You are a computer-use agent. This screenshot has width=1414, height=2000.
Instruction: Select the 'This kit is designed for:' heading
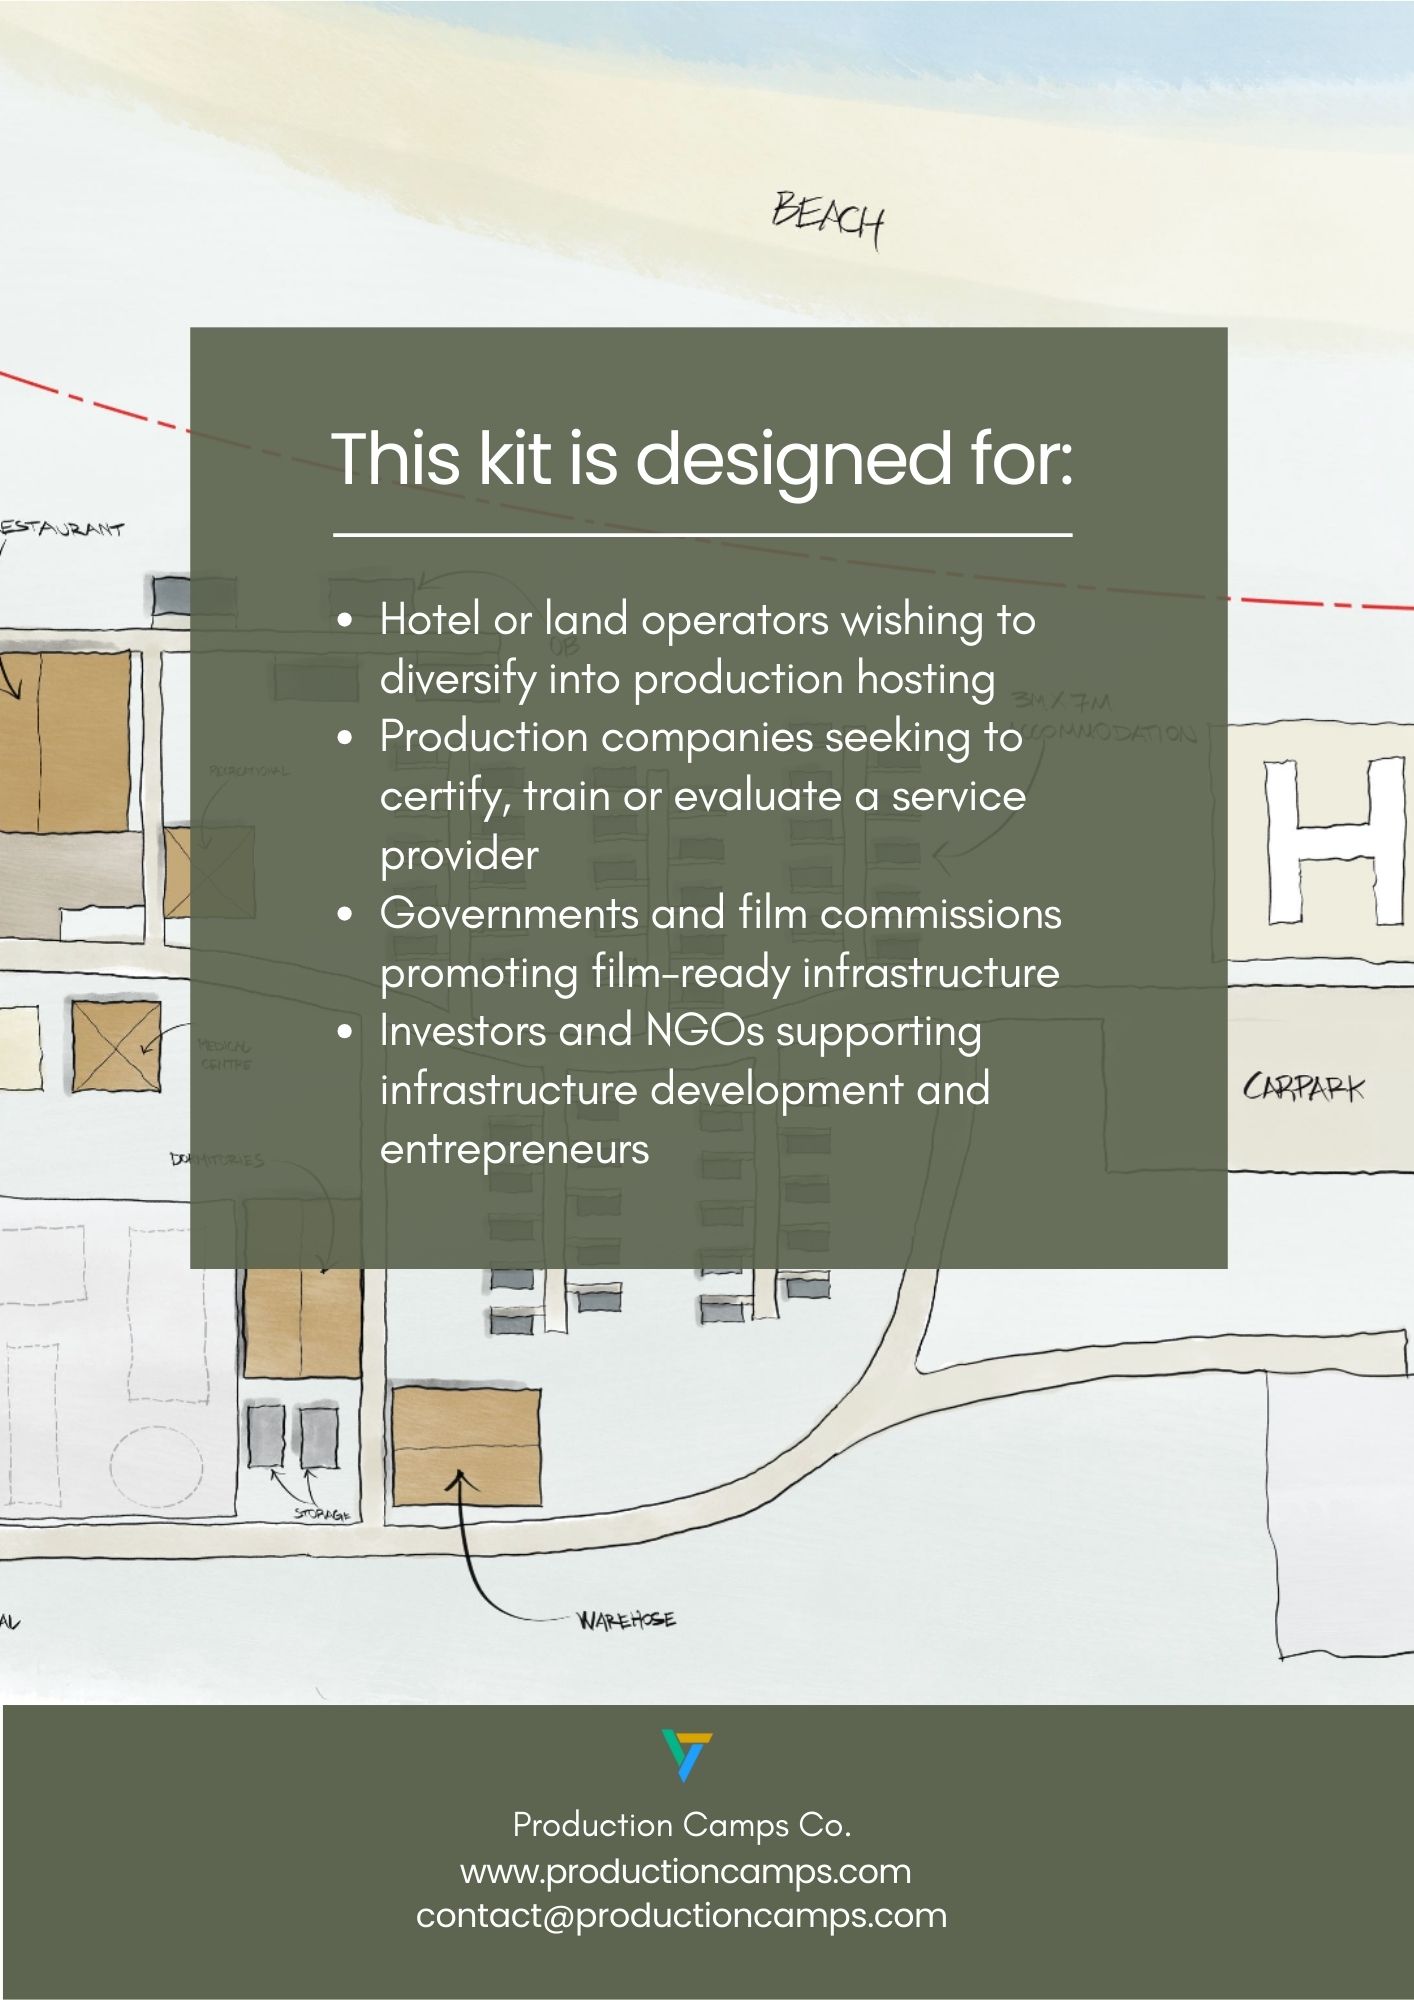(x=702, y=459)
